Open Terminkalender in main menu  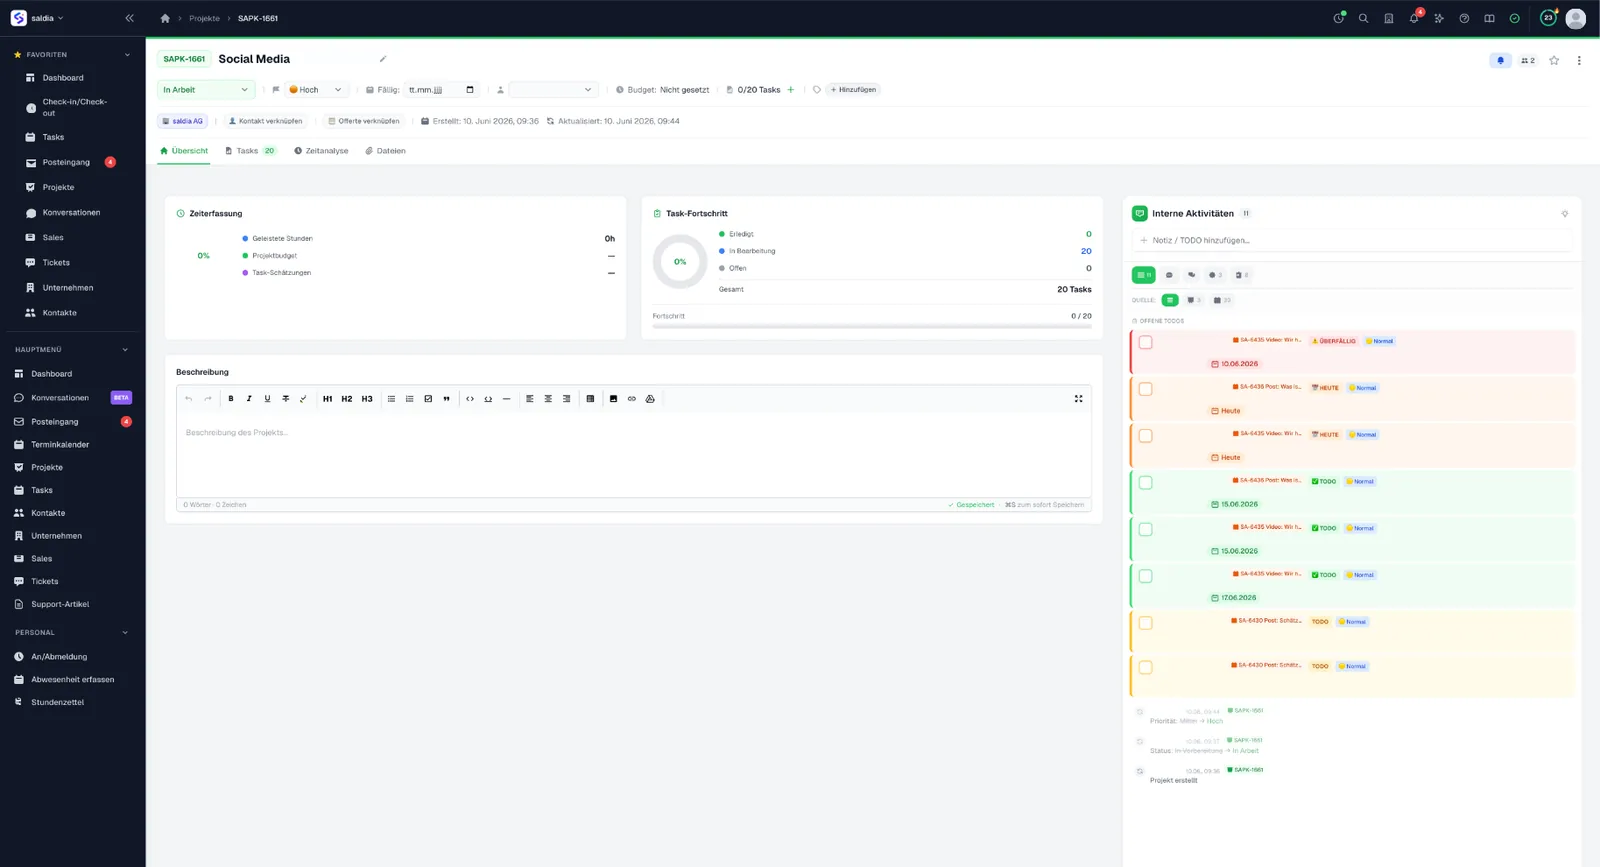60,444
